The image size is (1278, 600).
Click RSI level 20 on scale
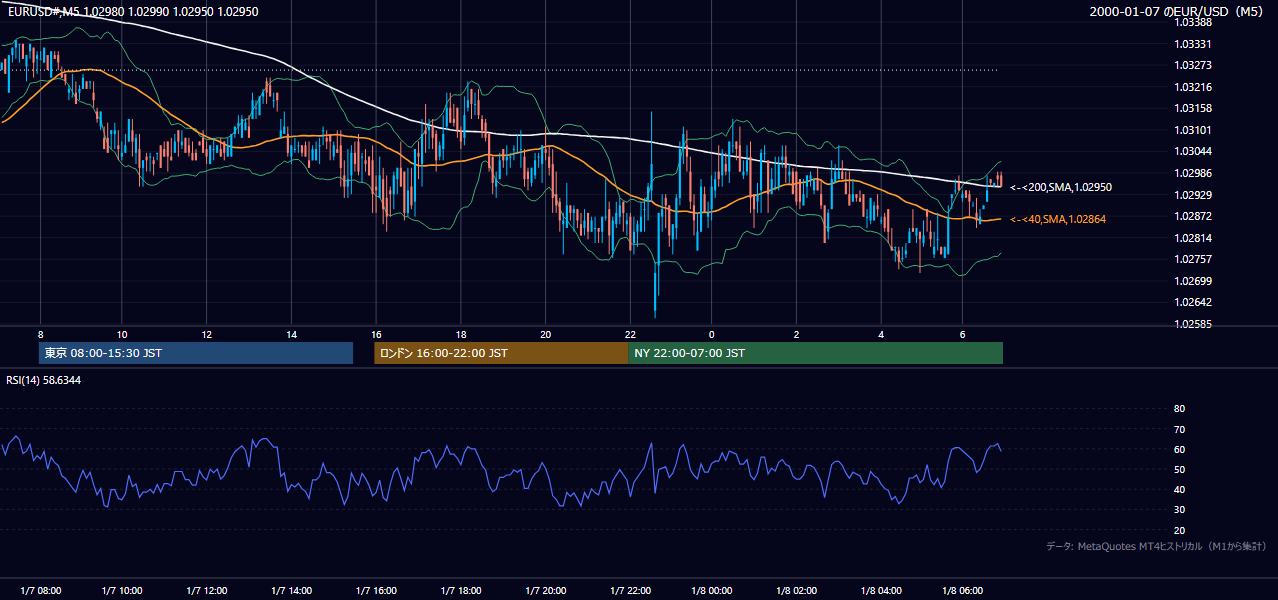pyautogui.click(x=1179, y=530)
